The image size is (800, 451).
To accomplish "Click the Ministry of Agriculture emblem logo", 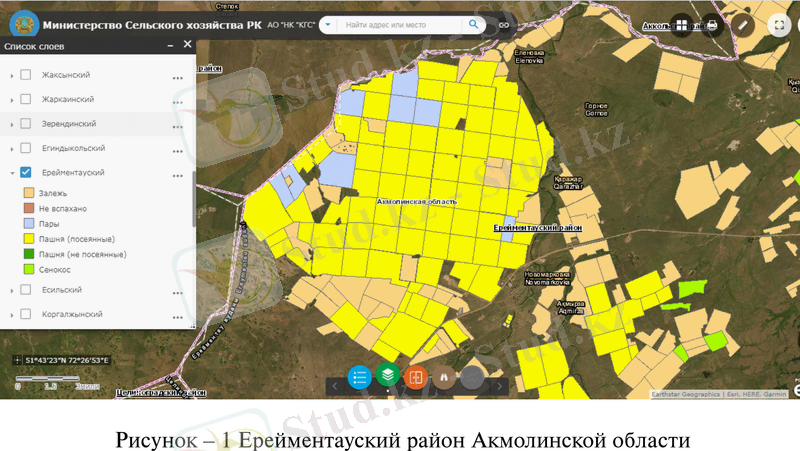I will pyautogui.click(x=24, y=24).
